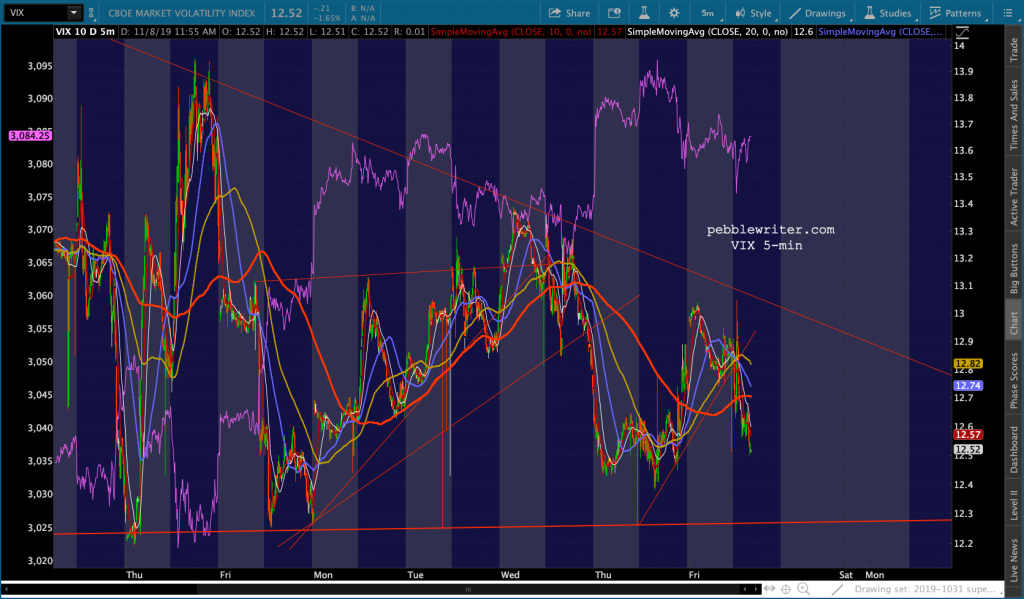The image size is (1024, 599).
Task: Click the zoom-in magnifier icon
Action: [x=803, y=589]
